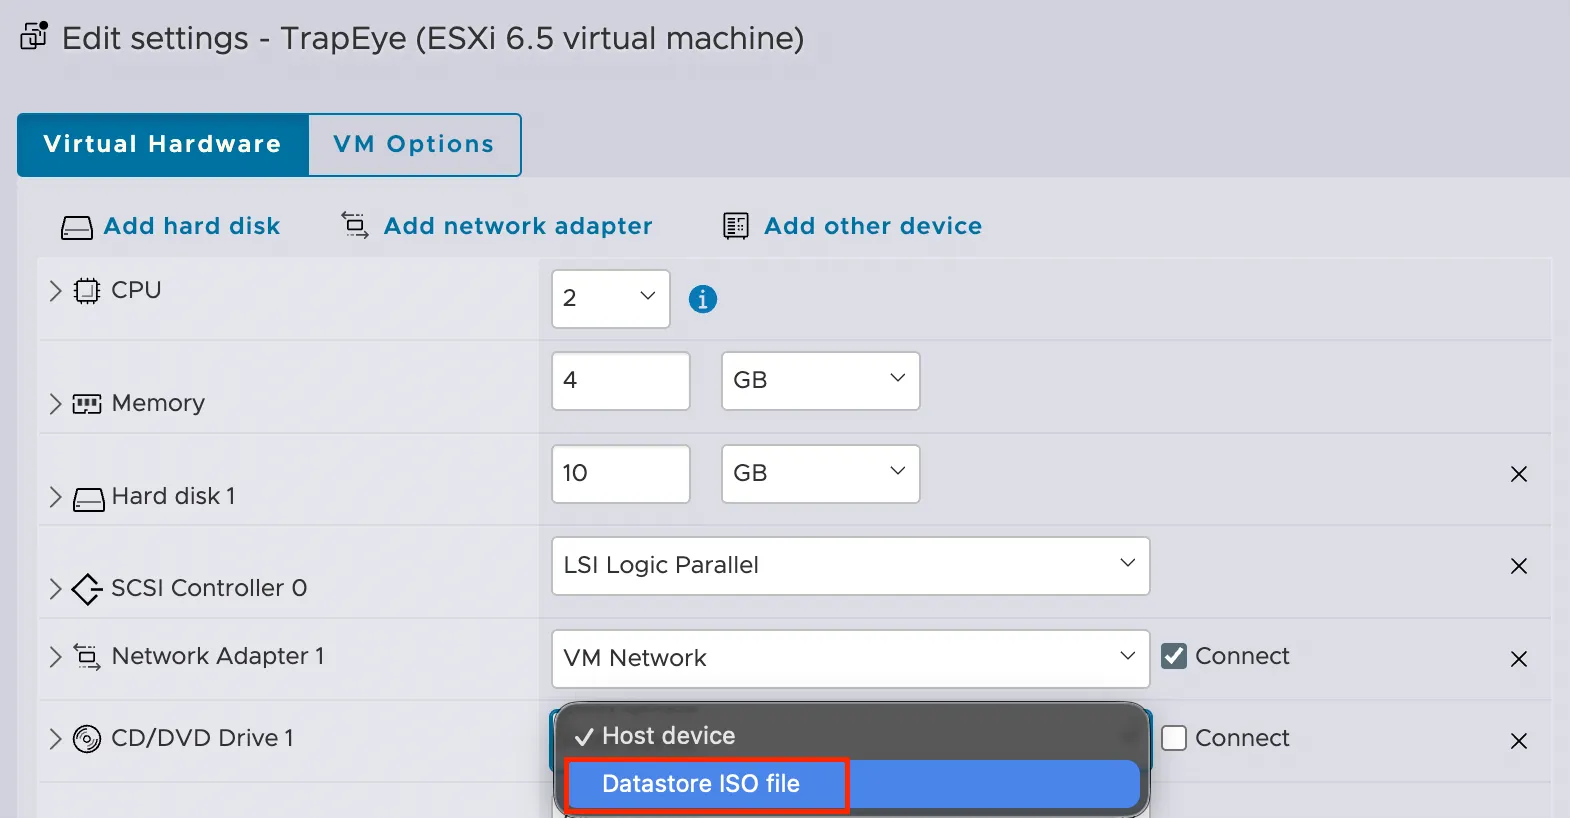Disable Connect for Network Adapter 1
This screenshot has width=1570, height=818.
1174,656
